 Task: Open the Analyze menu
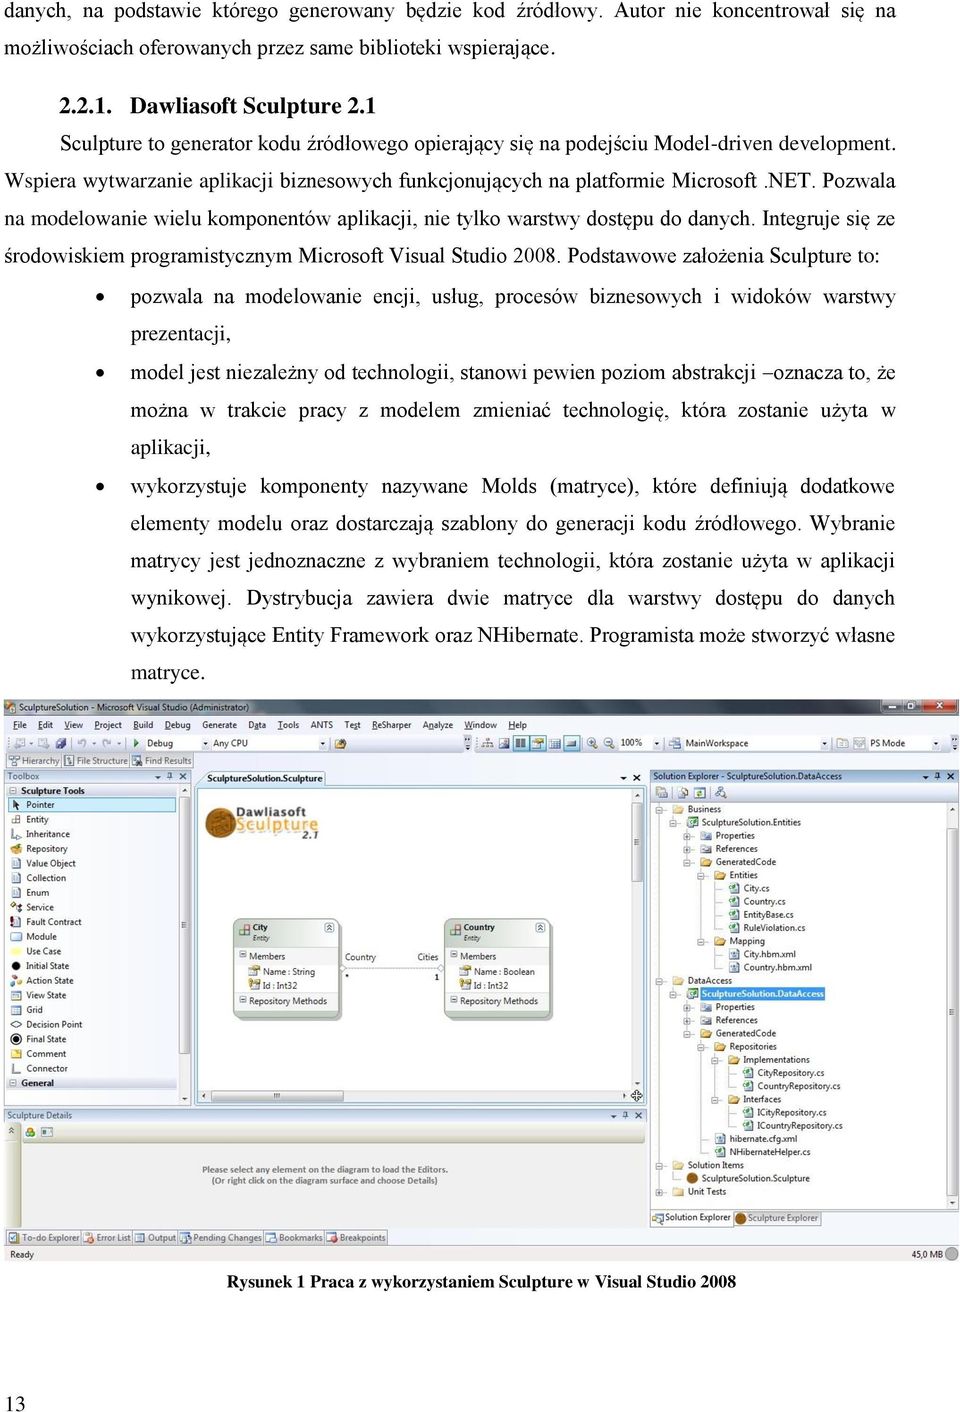click(x=438, y=725)
